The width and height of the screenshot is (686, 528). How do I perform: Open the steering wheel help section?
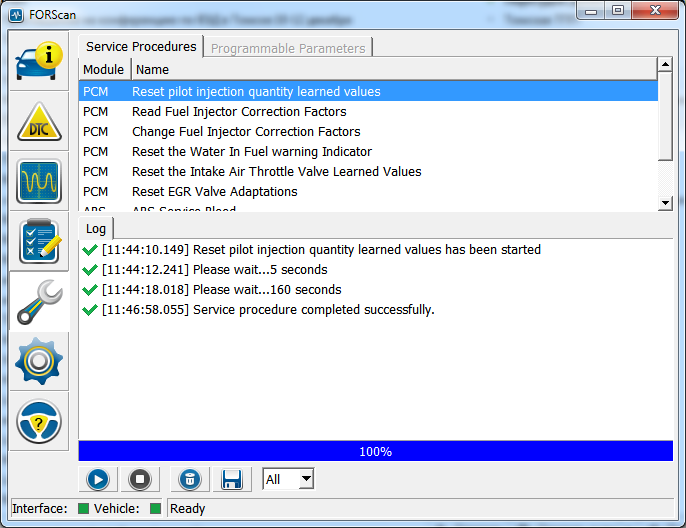[39, 419]
